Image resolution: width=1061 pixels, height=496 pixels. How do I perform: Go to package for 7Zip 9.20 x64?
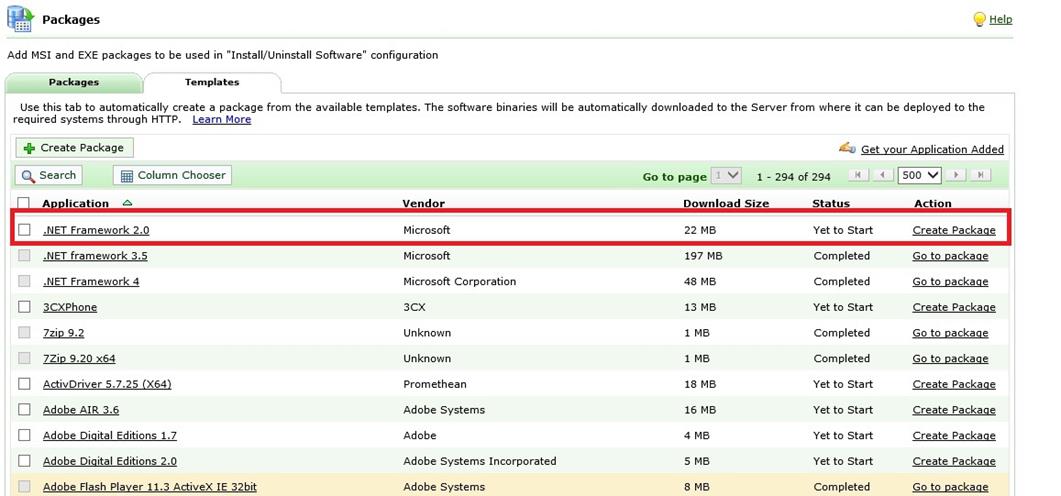tap(950, 359)
